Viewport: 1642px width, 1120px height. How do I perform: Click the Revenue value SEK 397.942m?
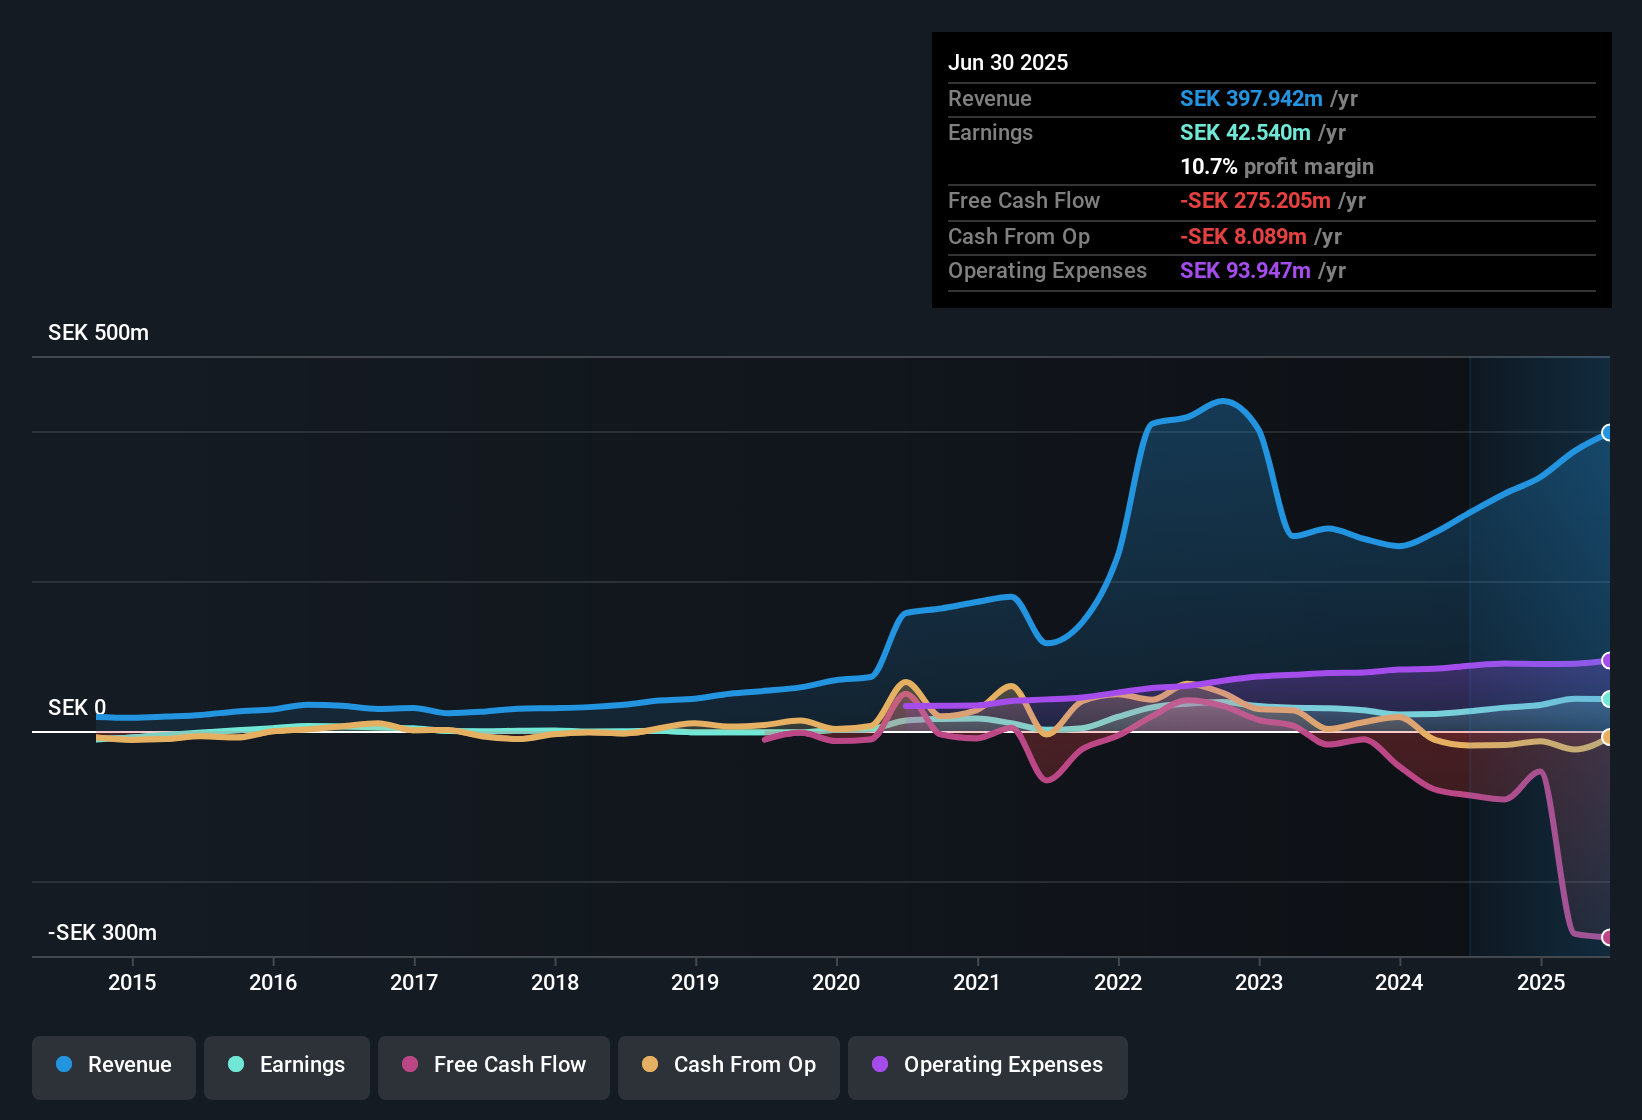pos(1251,99)
